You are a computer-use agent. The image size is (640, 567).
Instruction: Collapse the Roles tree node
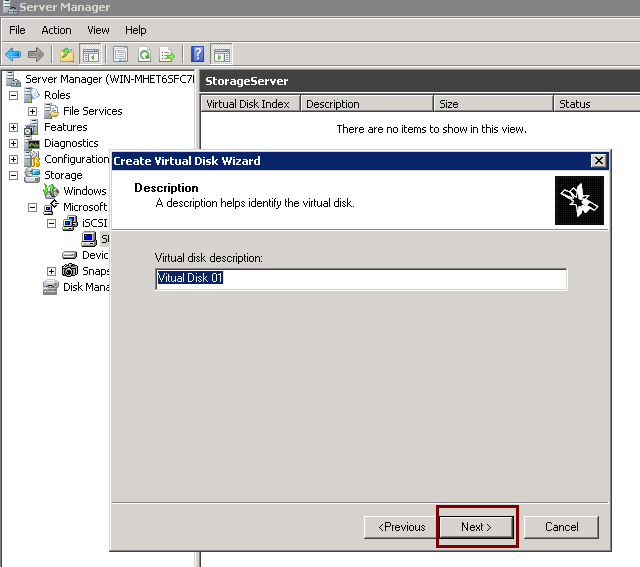[13, 95]
